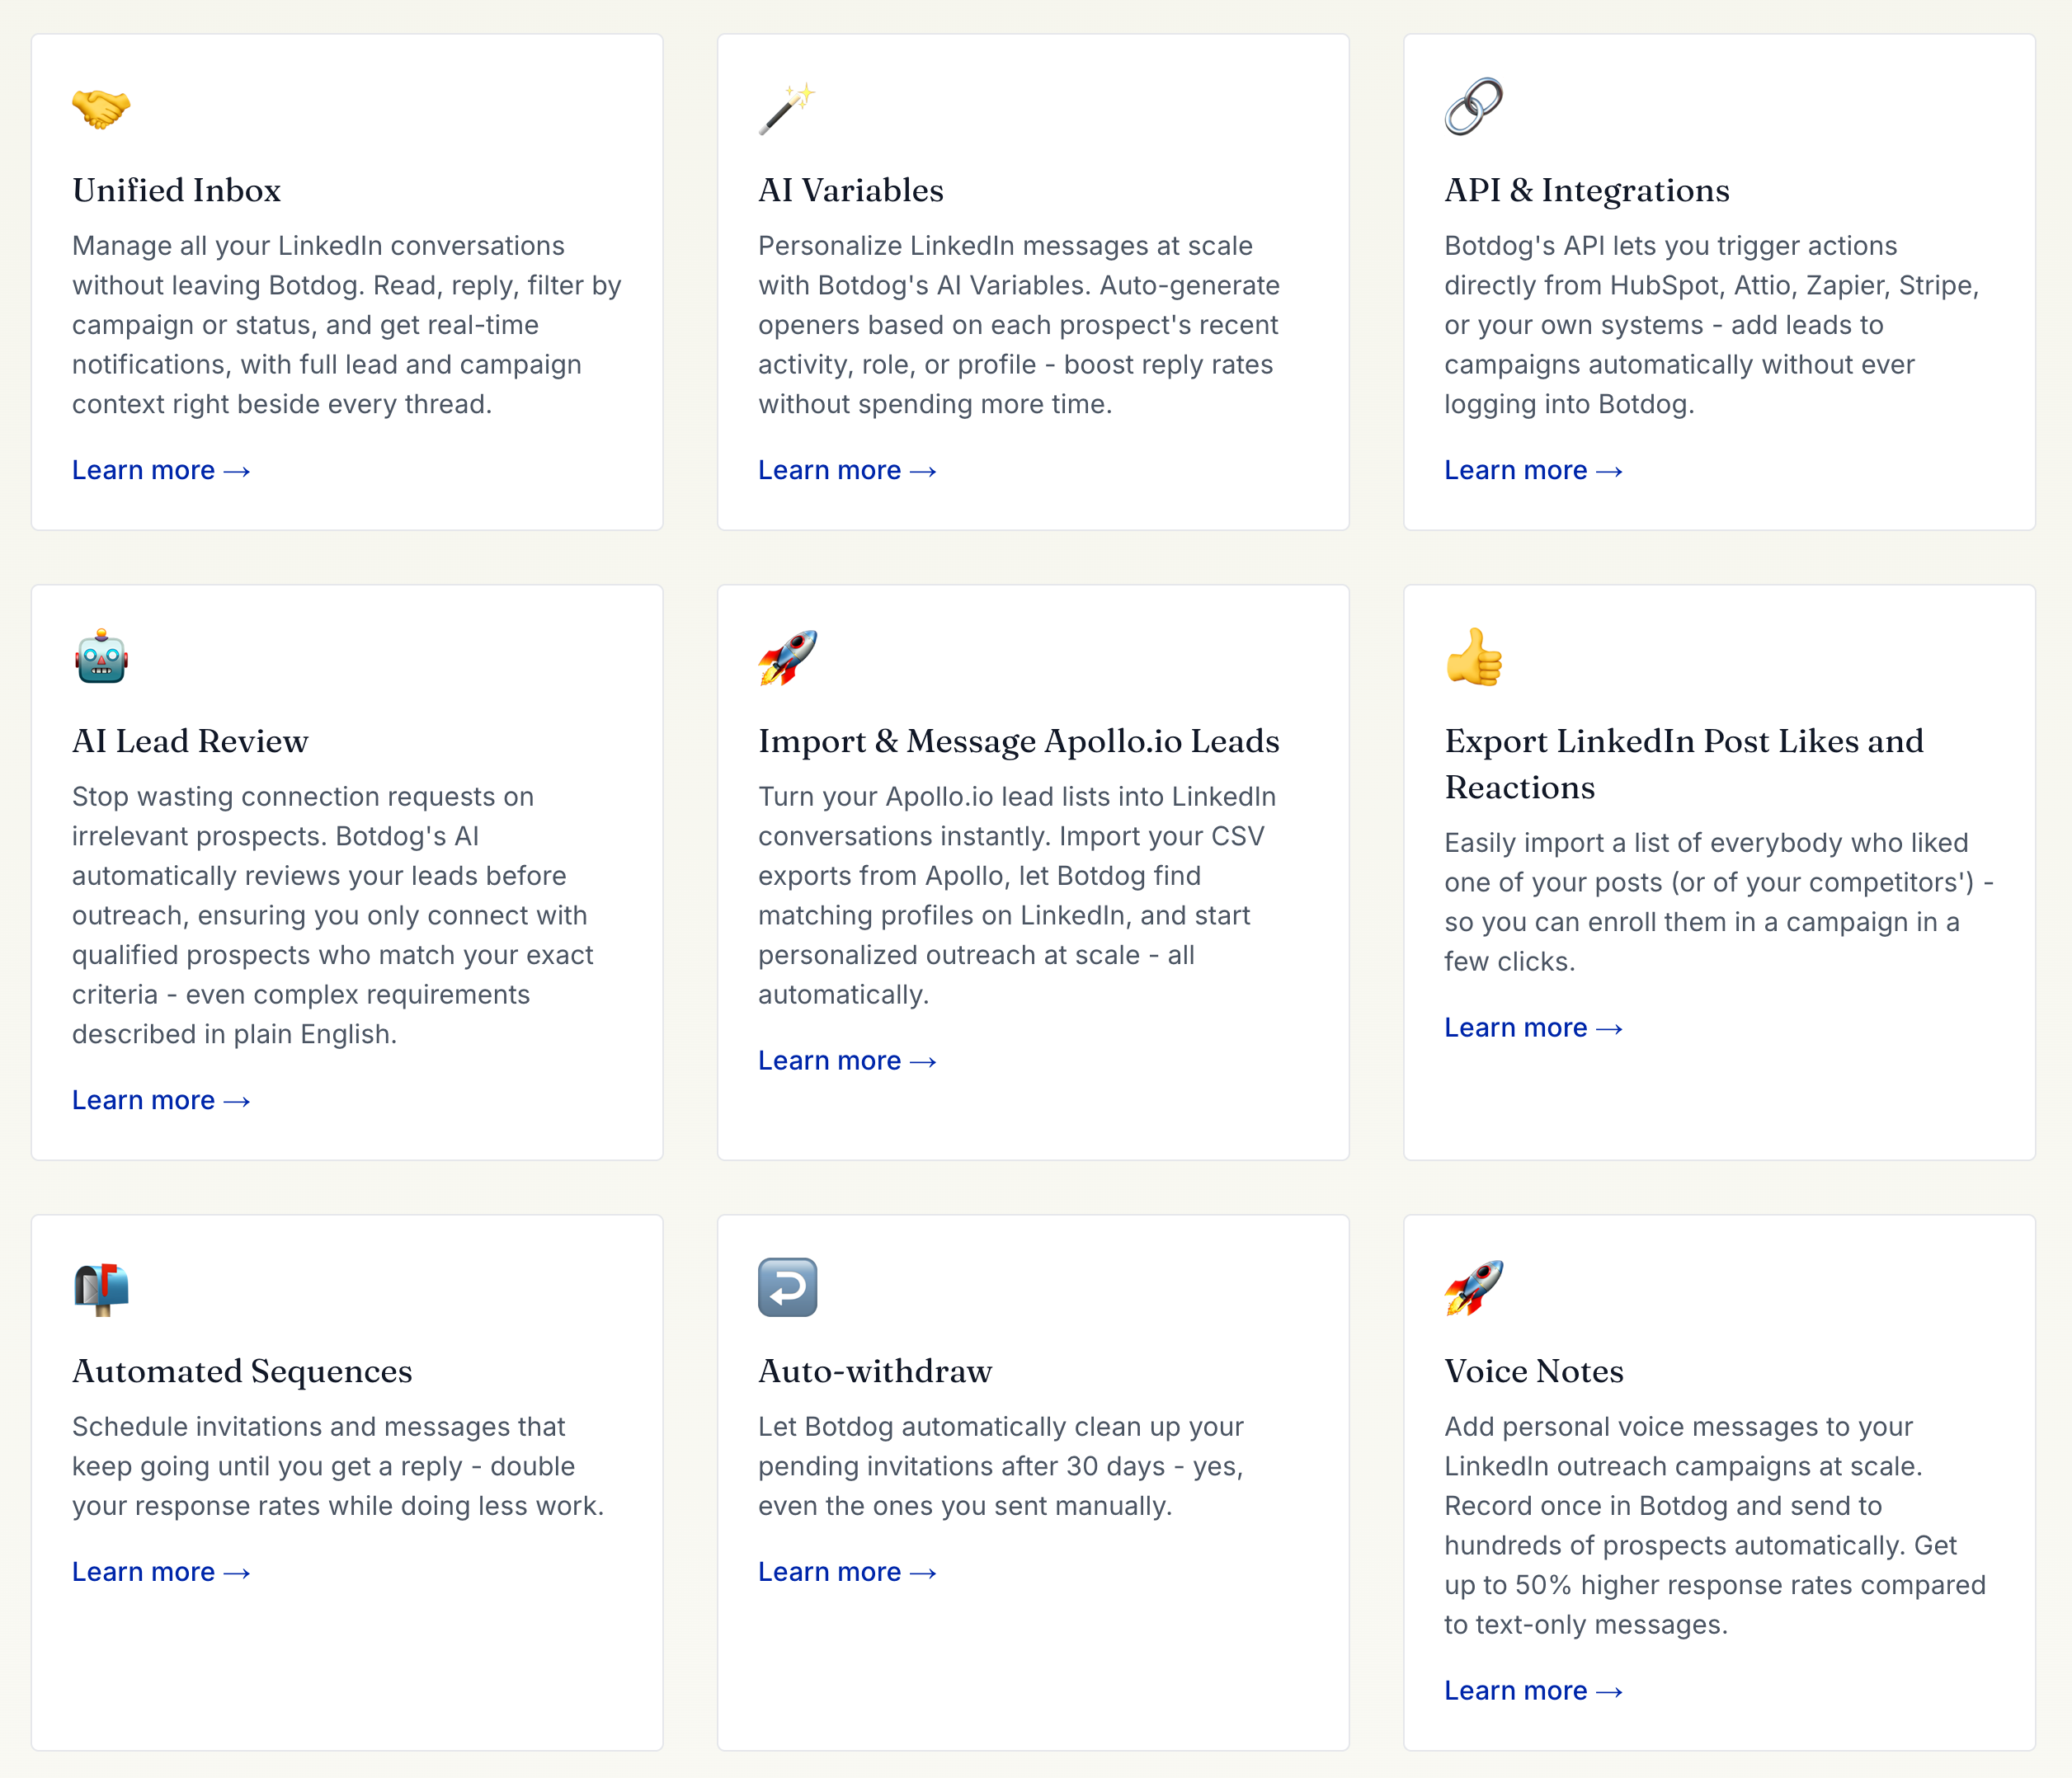Screen dimensions: 2072x1778
Task: Open Learn more for Export LinkedIn Post Likes
Action: tap(1533, 1027)
